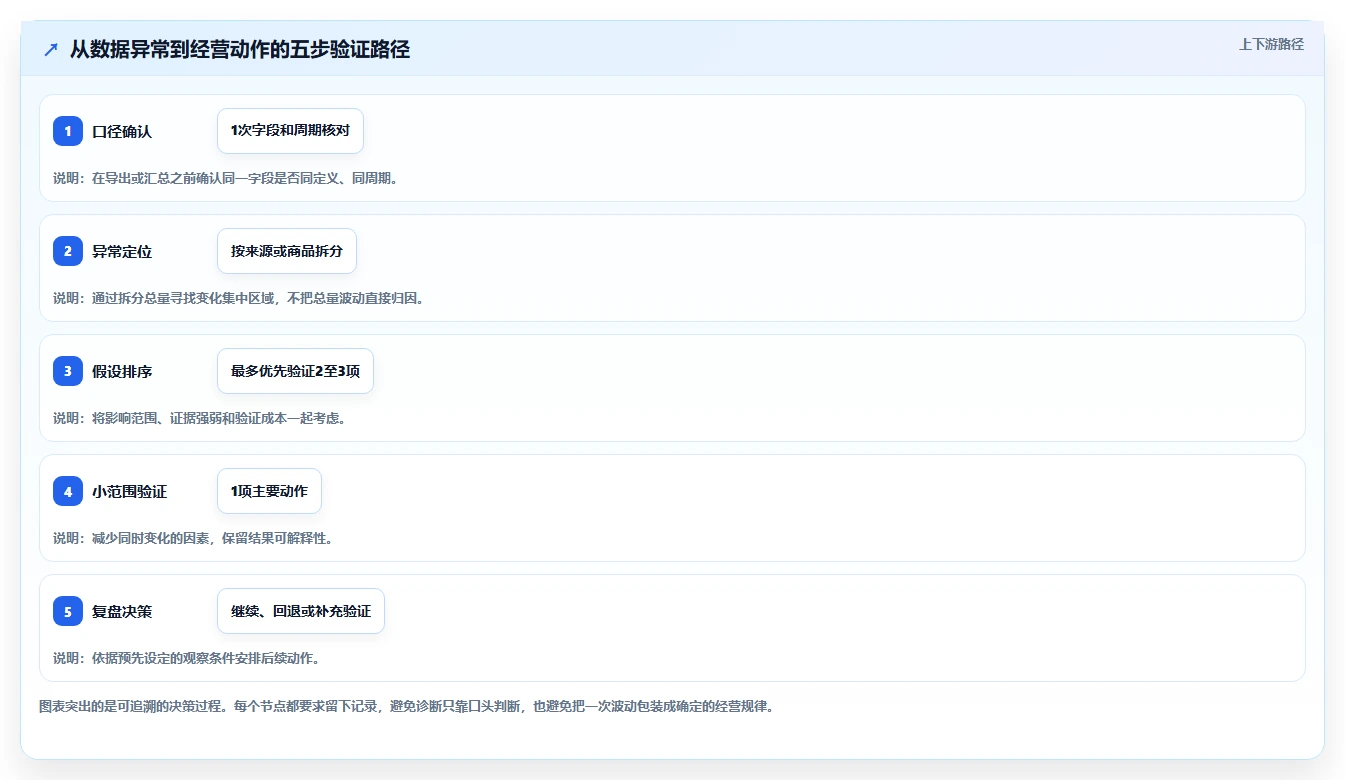1345x780 pixels.
Task: Click the 口径确认 step title
Action: (x=122, y=132)
